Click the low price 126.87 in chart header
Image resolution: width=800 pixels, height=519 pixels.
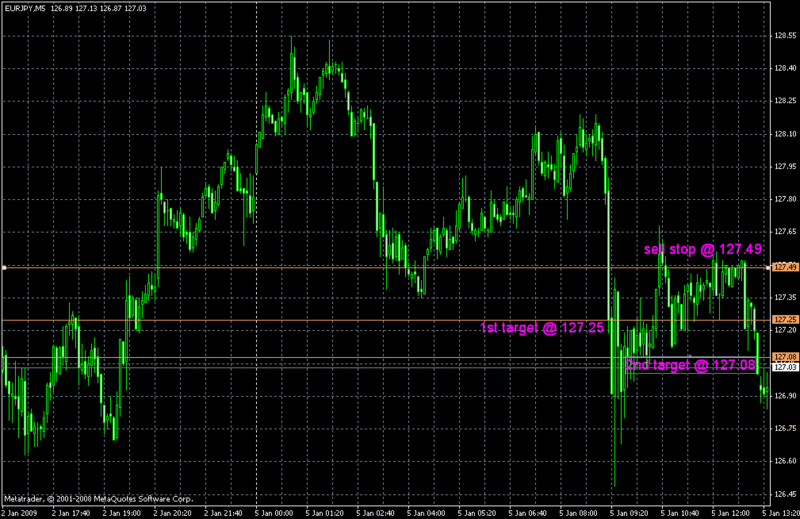pos(110,9)
